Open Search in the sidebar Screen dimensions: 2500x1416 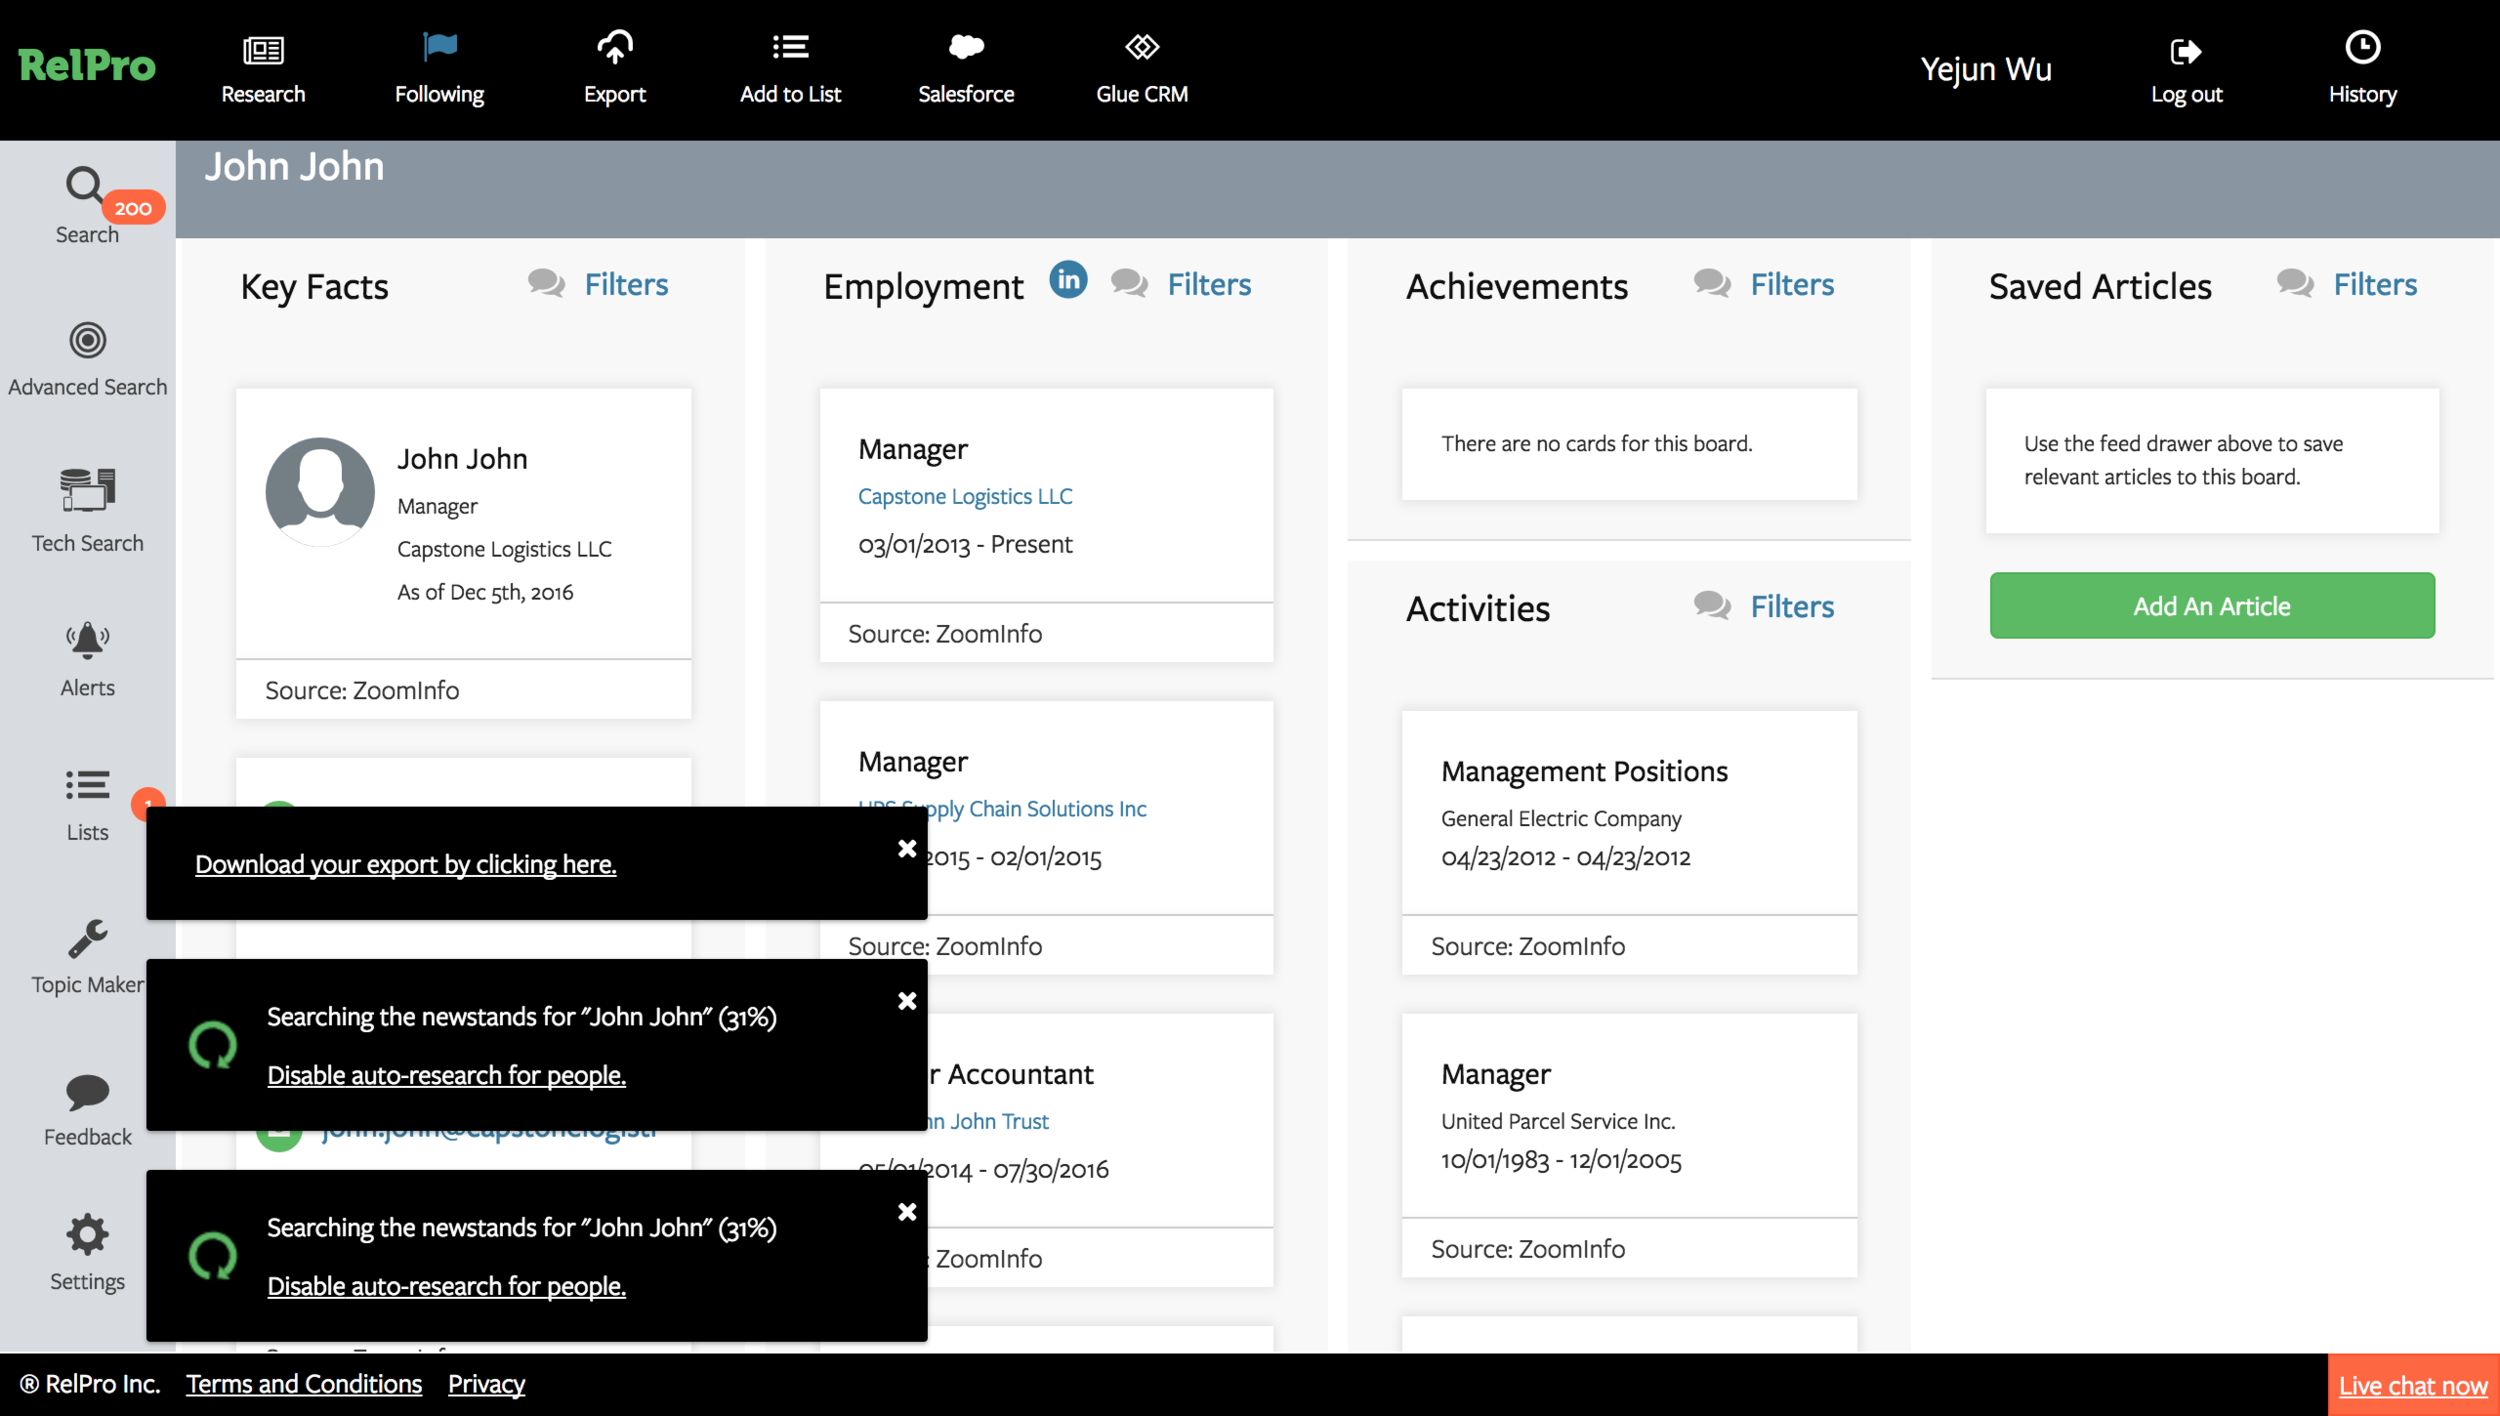pyautogui.click(x=87, y=205)
